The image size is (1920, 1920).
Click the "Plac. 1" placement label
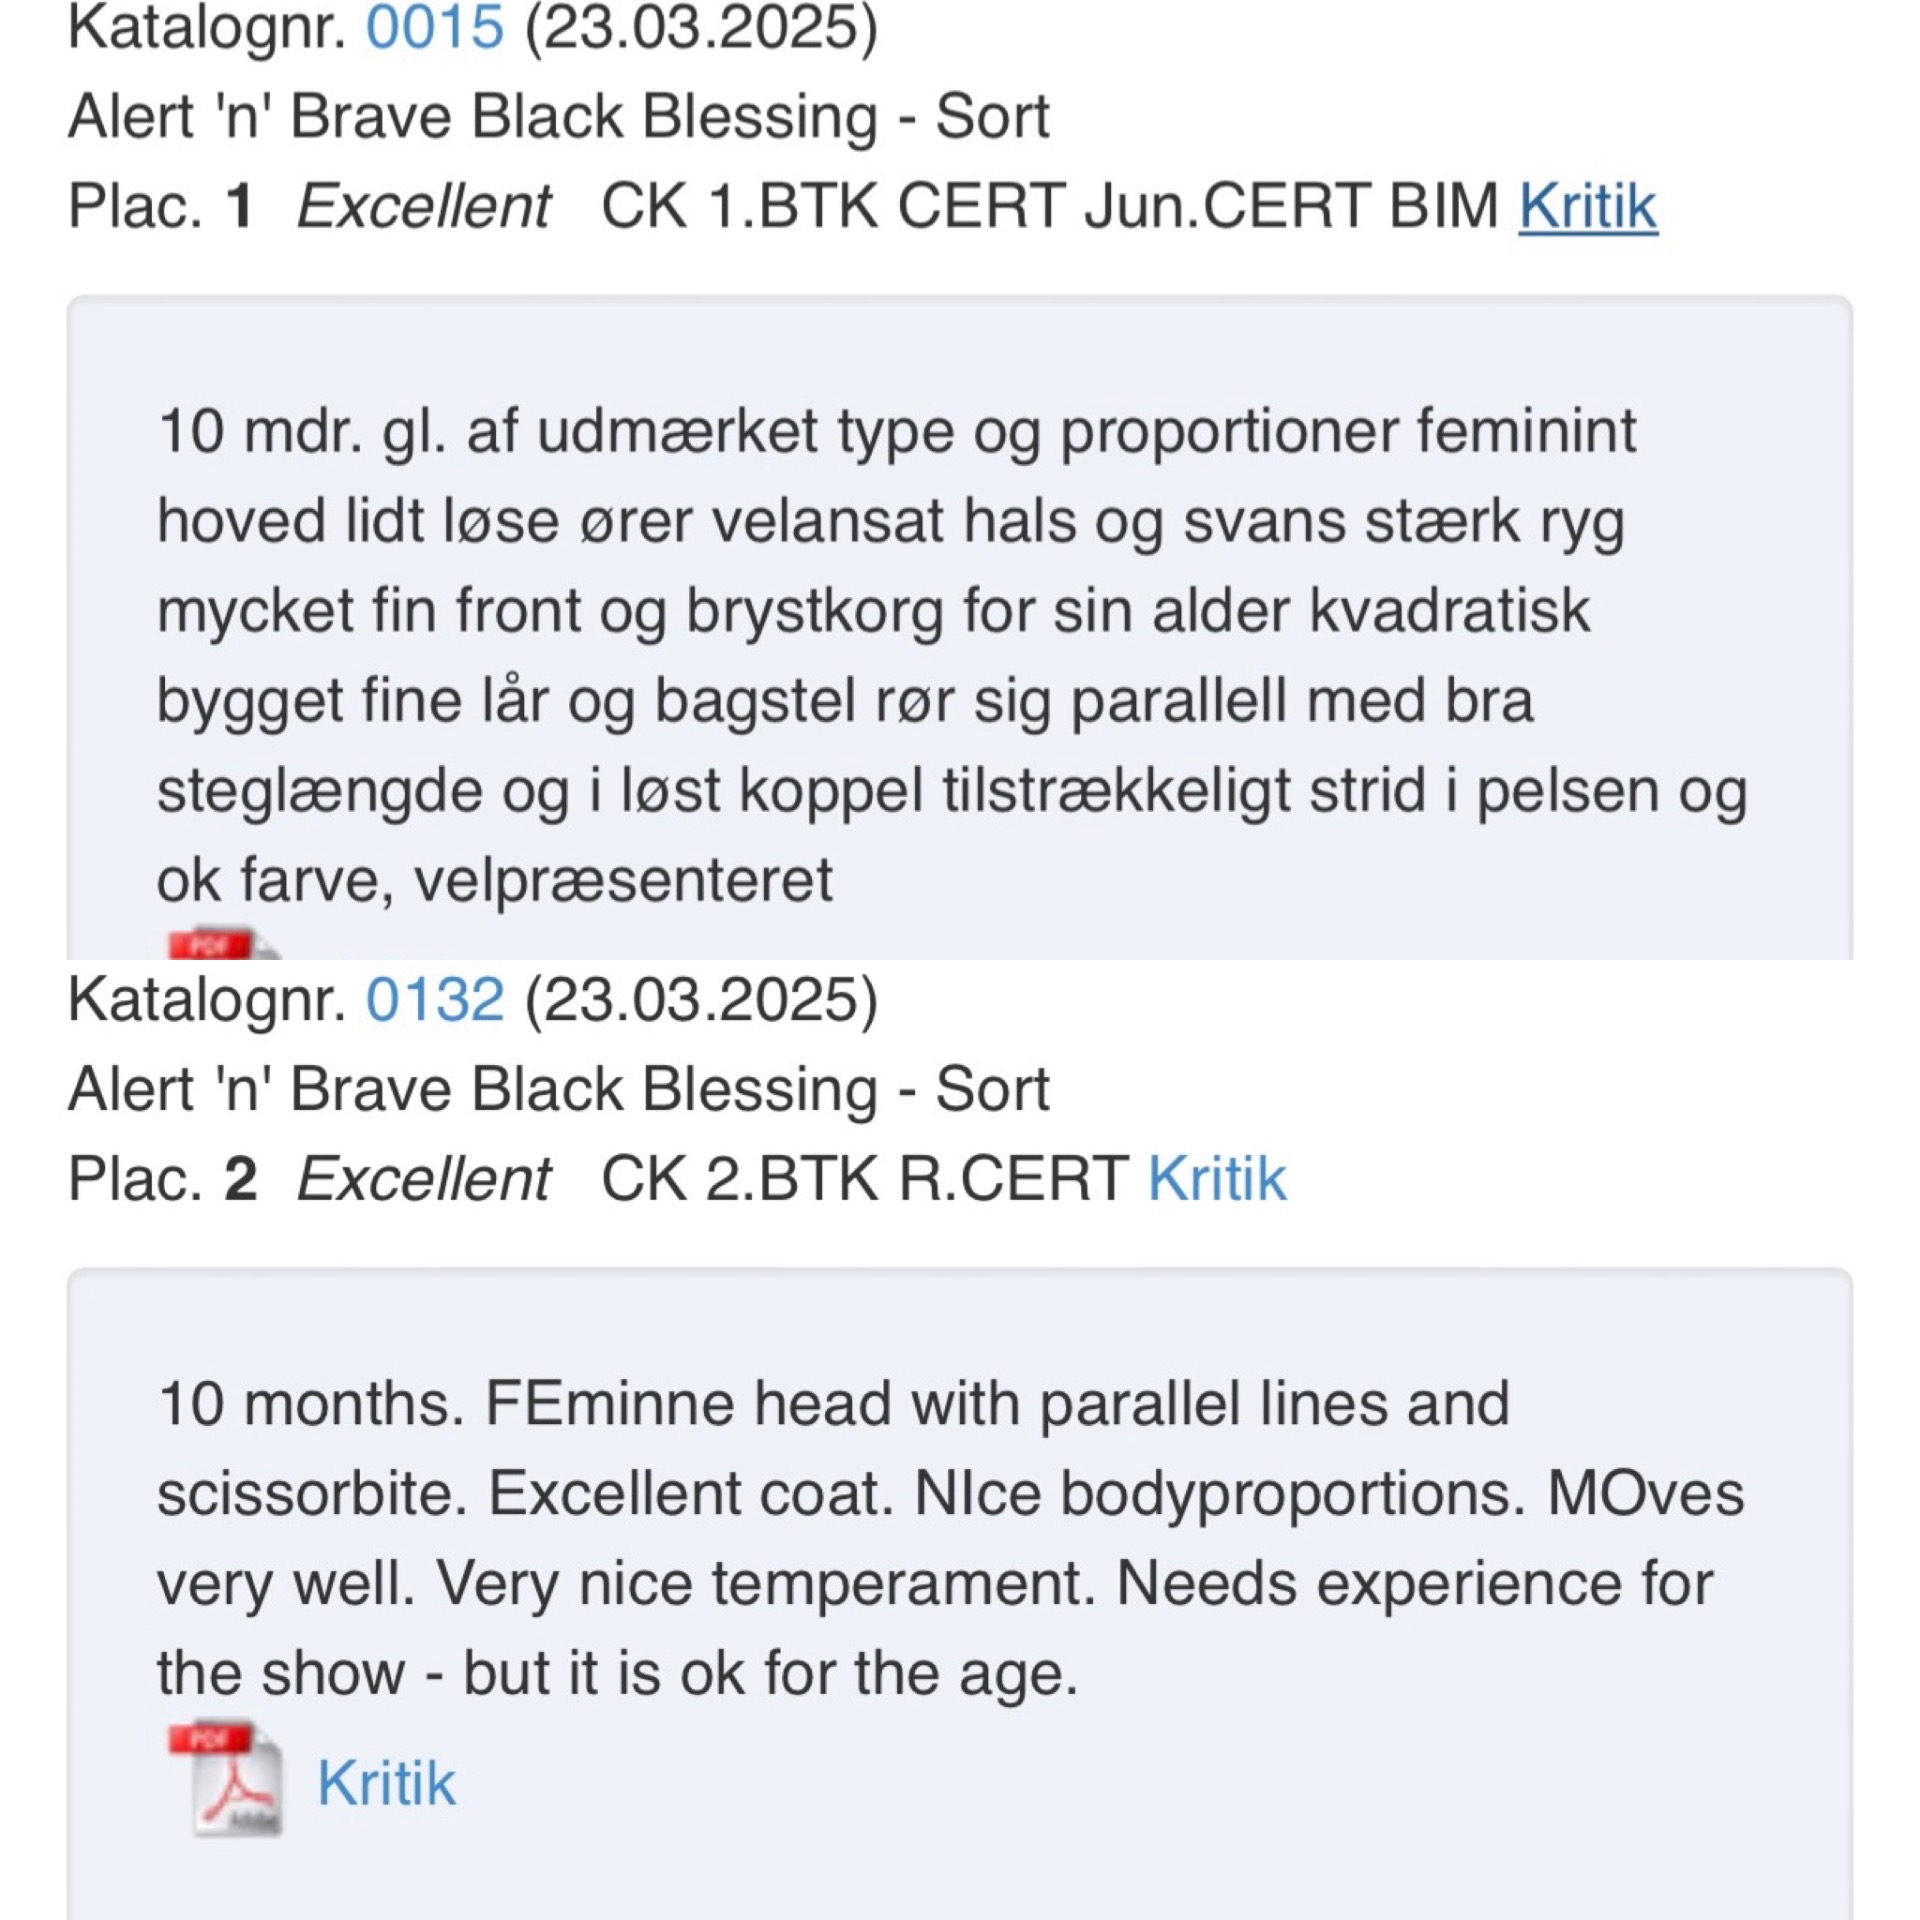pos(160,206)
